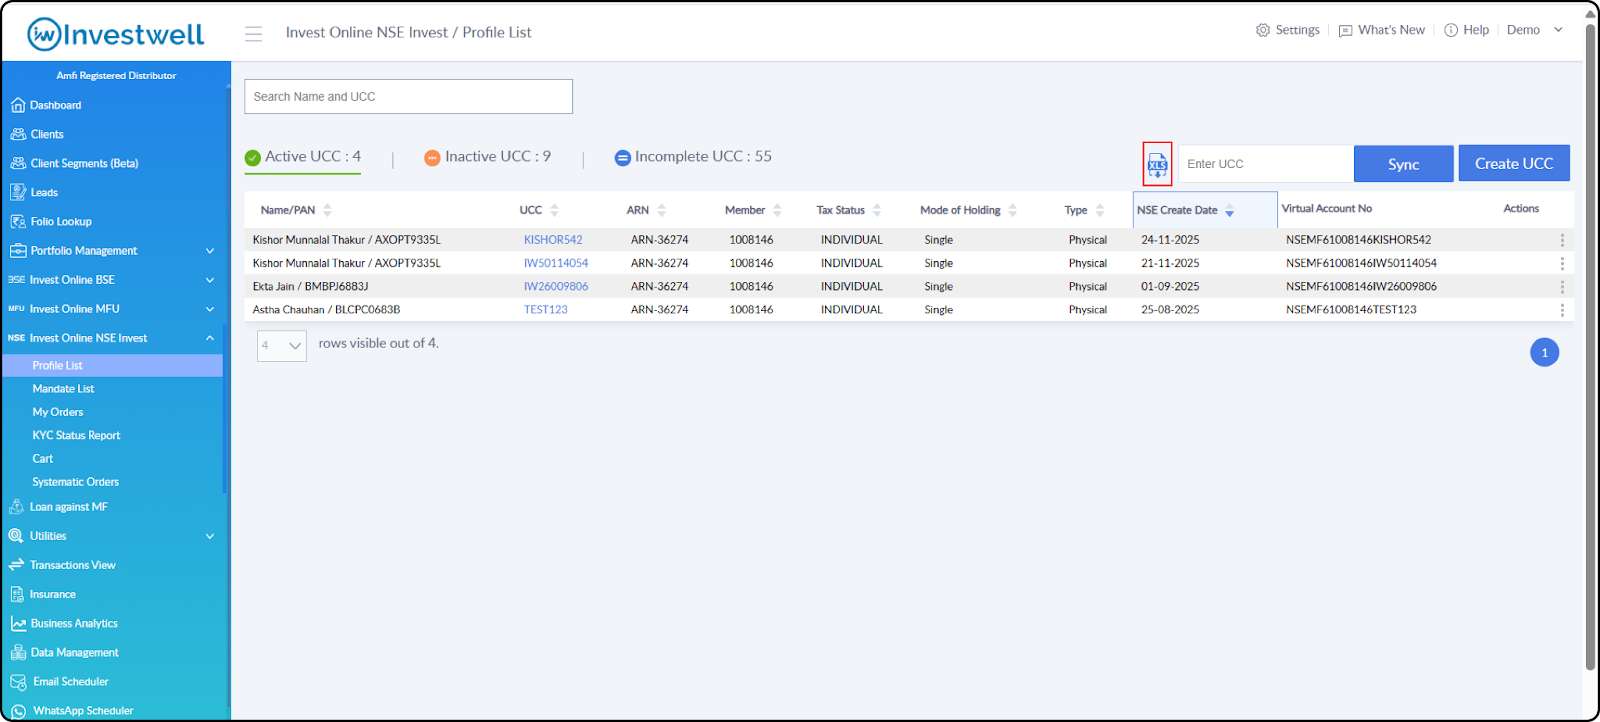
Task: Click the Investwell logo
Action: click(115, 34)
